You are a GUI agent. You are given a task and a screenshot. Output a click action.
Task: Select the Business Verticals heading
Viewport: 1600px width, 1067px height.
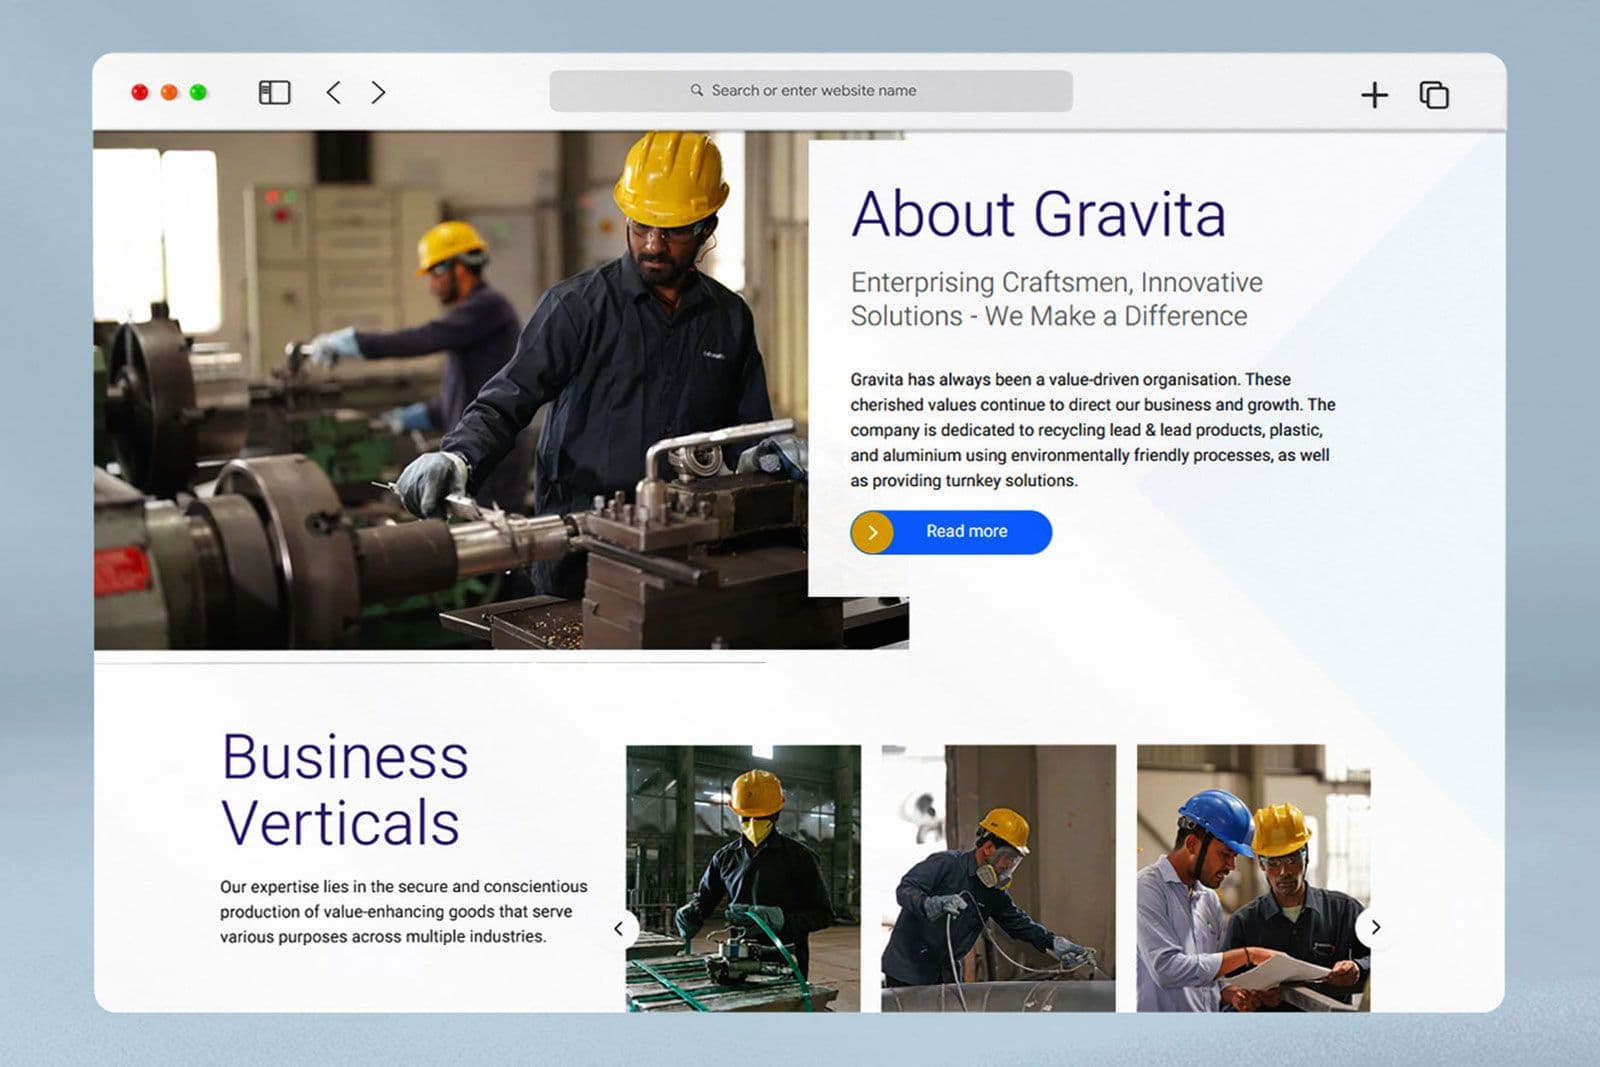(345, 789)
